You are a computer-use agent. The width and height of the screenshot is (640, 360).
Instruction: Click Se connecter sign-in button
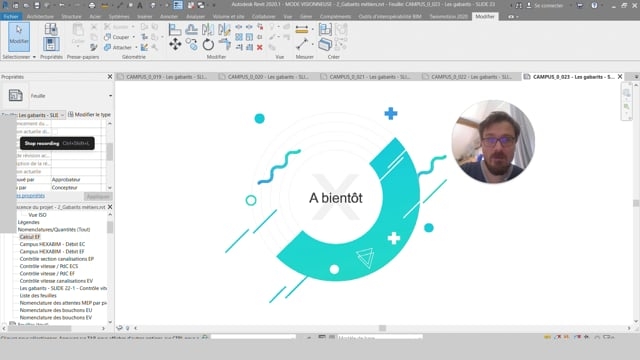pos(544,6)
